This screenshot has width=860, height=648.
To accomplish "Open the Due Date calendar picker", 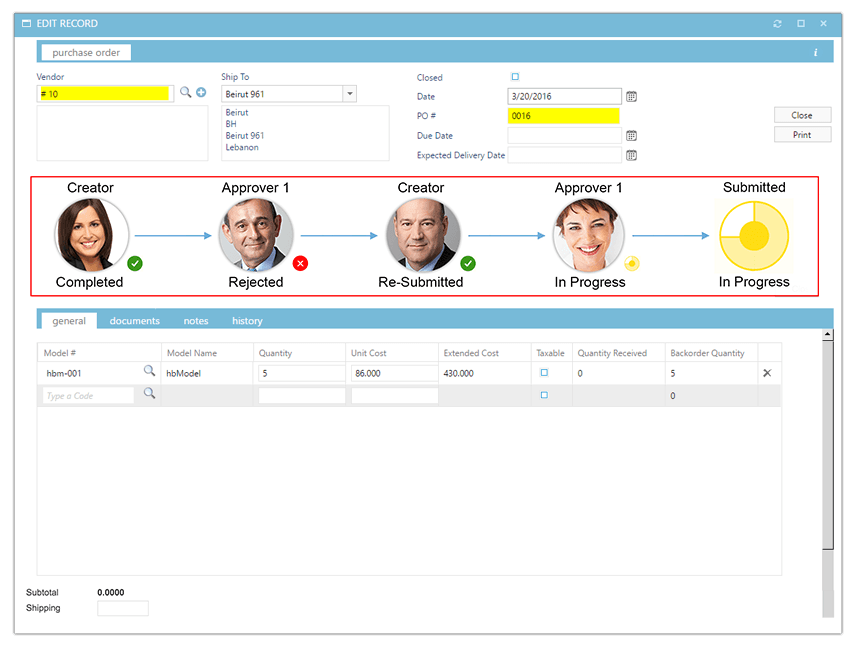I will (x=631, y=135).
